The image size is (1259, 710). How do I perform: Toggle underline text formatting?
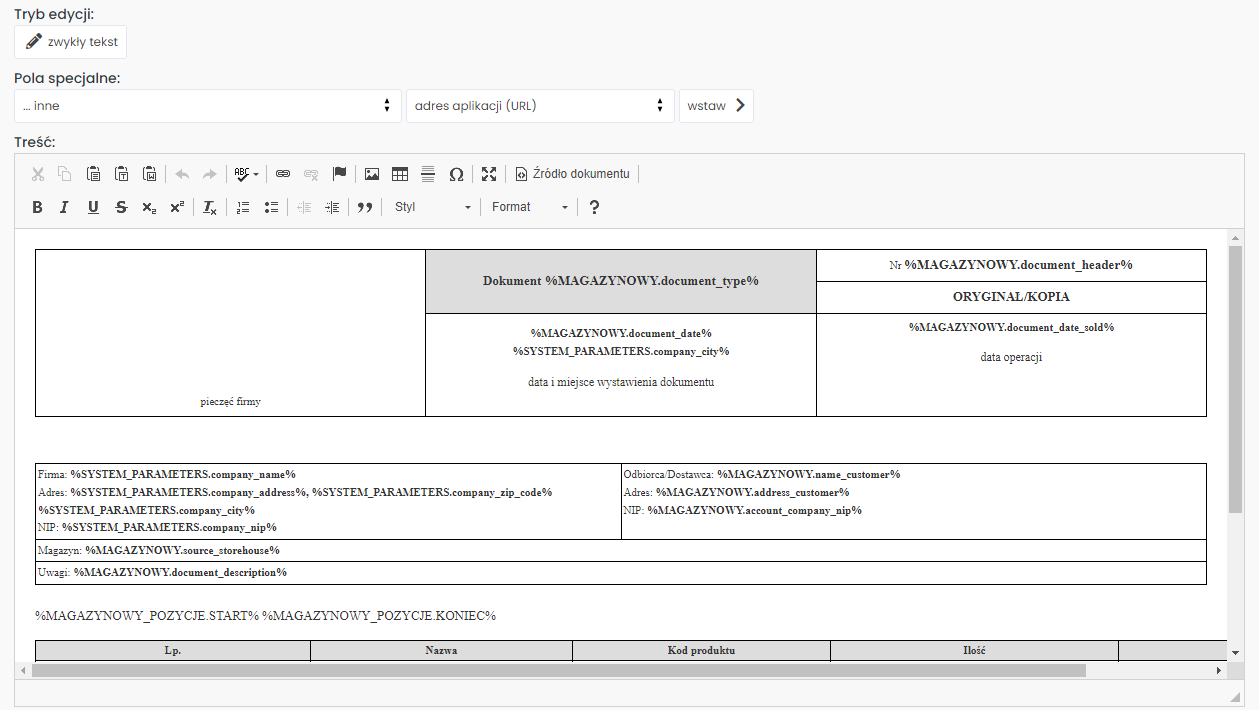[93, 207]
